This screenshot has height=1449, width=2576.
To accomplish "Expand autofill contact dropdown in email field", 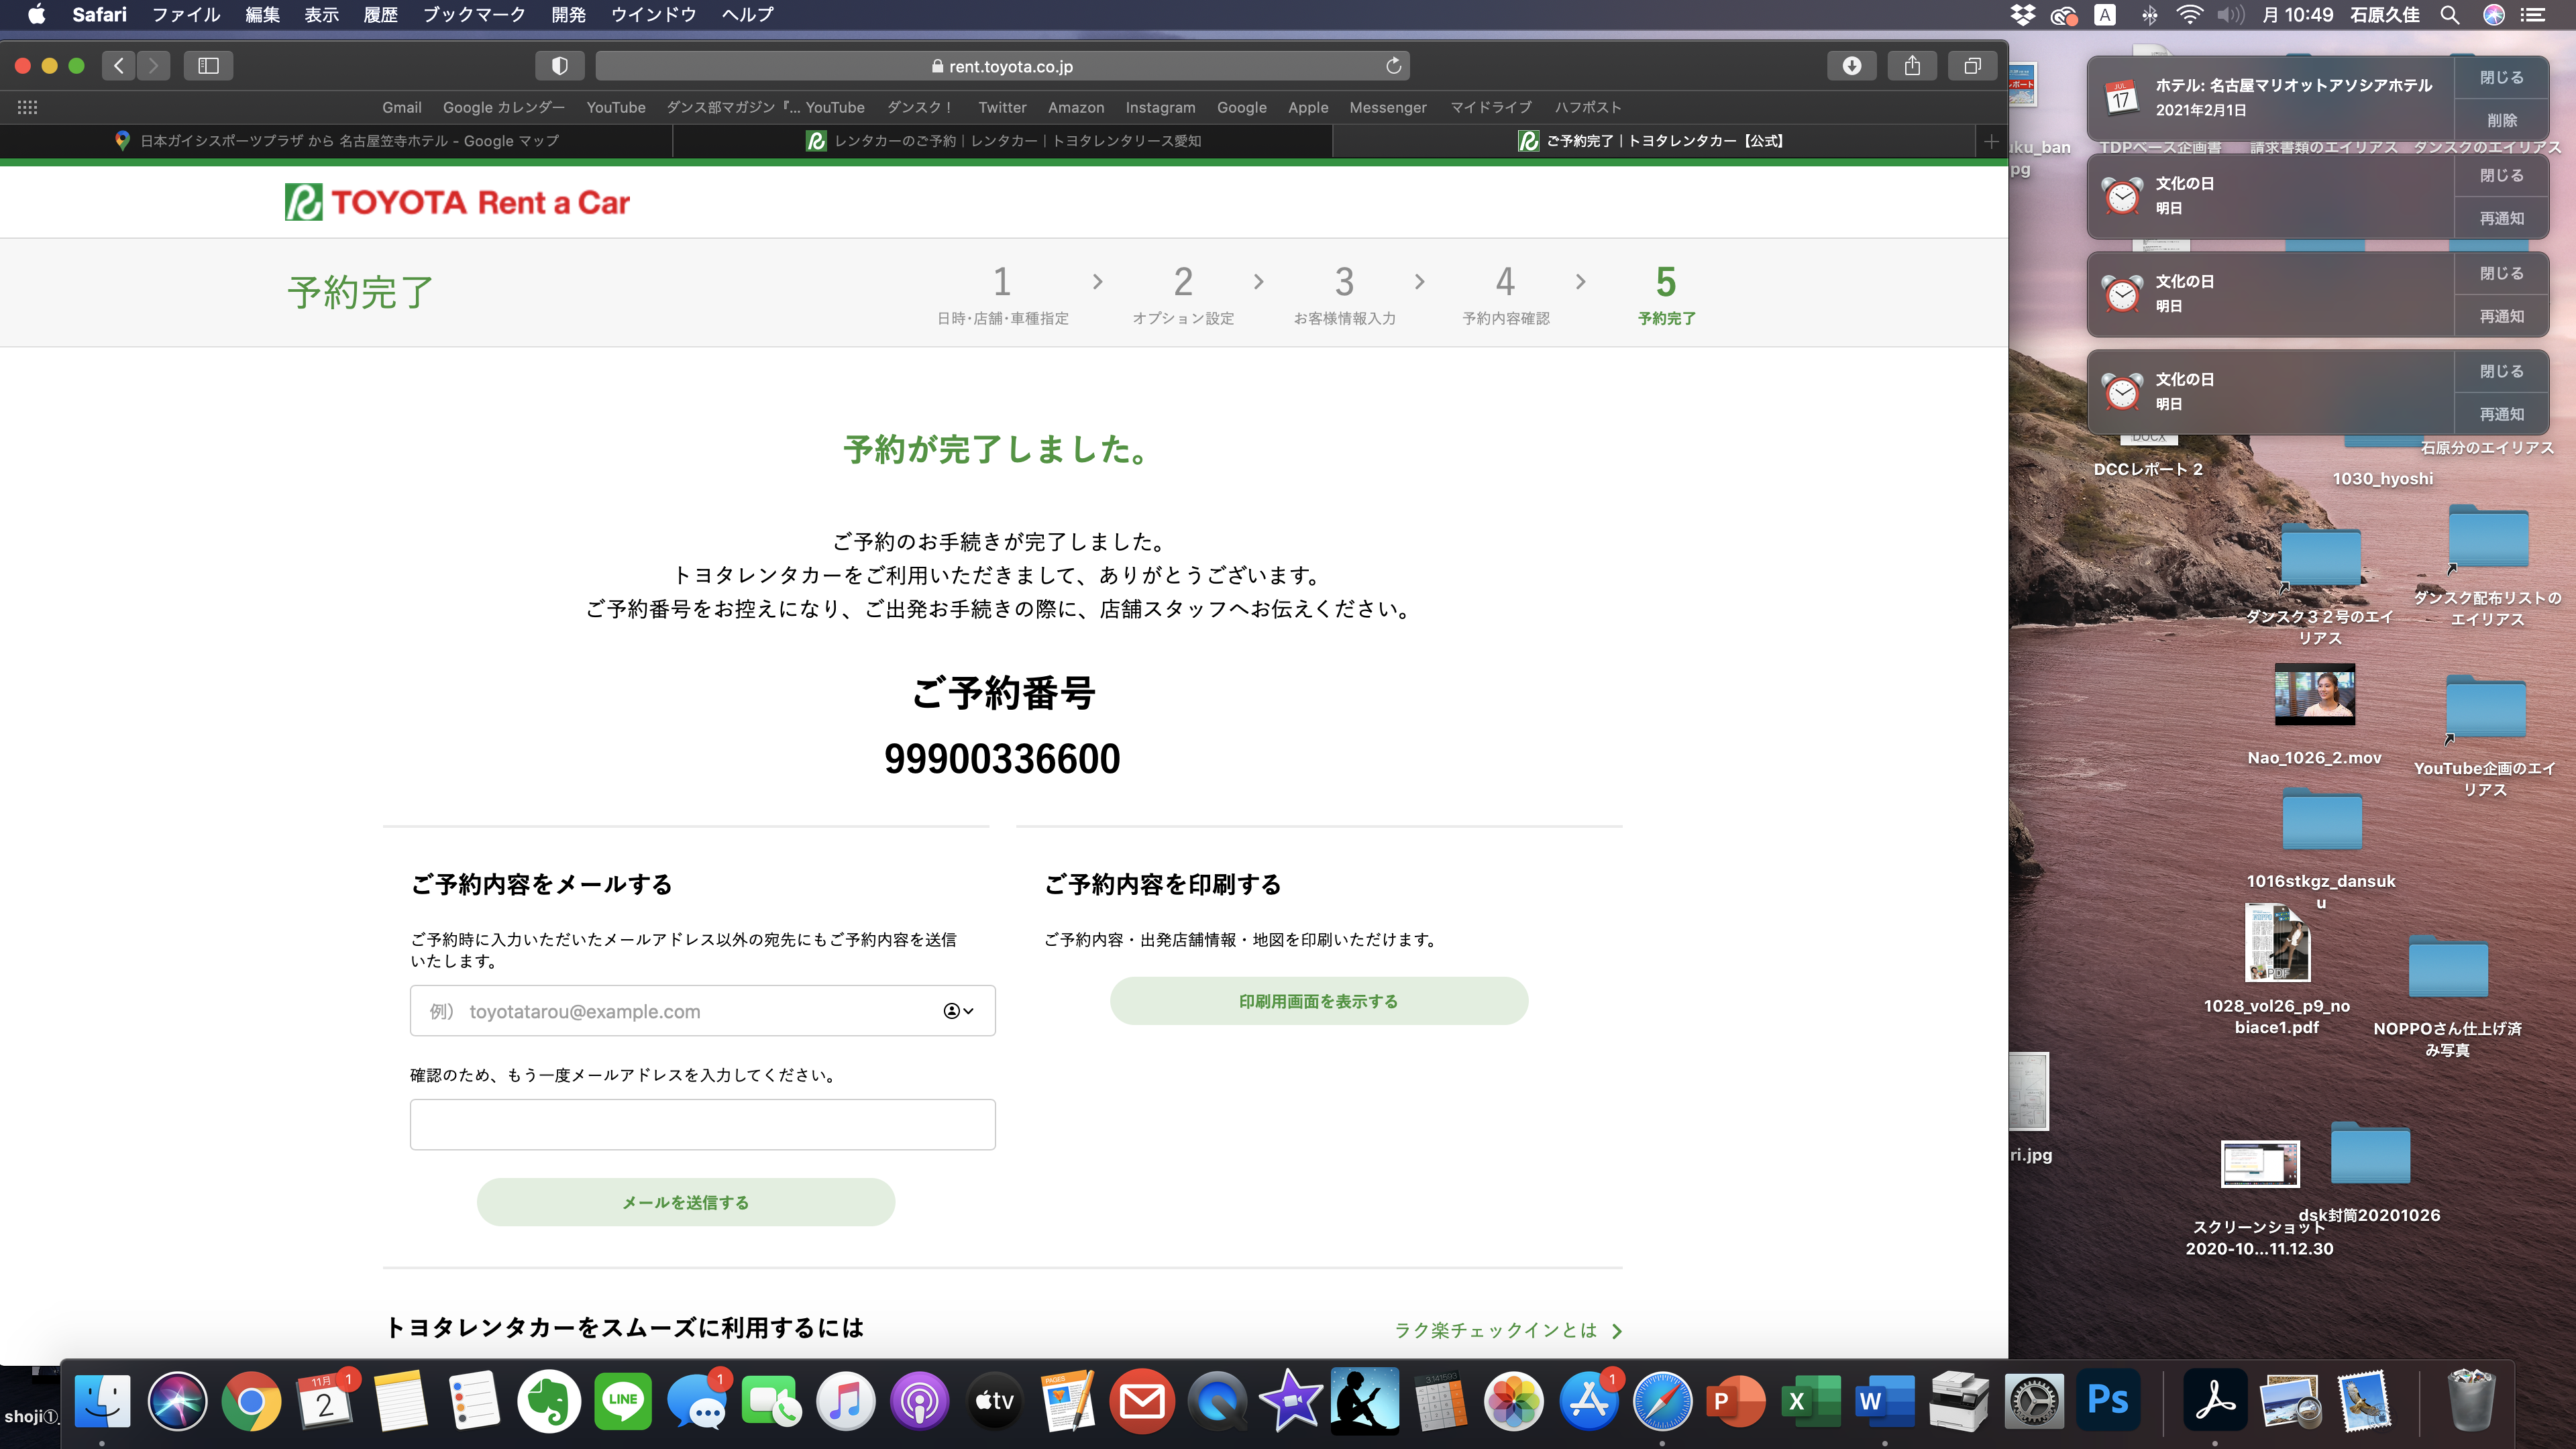I will (958, 1011).
